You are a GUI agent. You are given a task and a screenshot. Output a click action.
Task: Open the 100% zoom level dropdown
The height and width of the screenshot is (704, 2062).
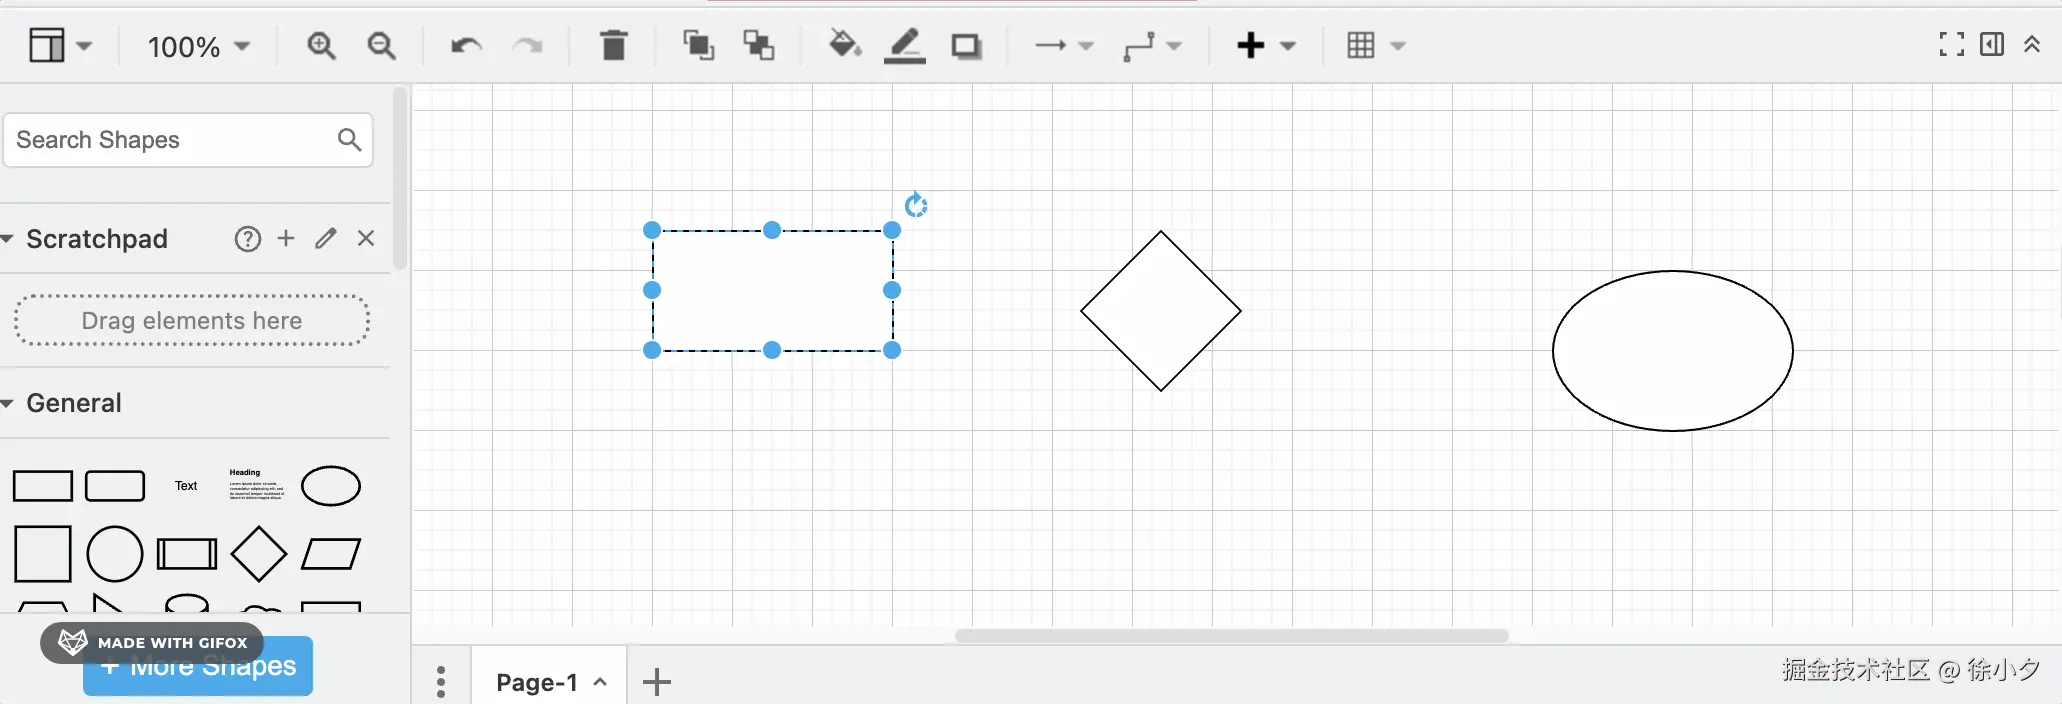(198, 46)
